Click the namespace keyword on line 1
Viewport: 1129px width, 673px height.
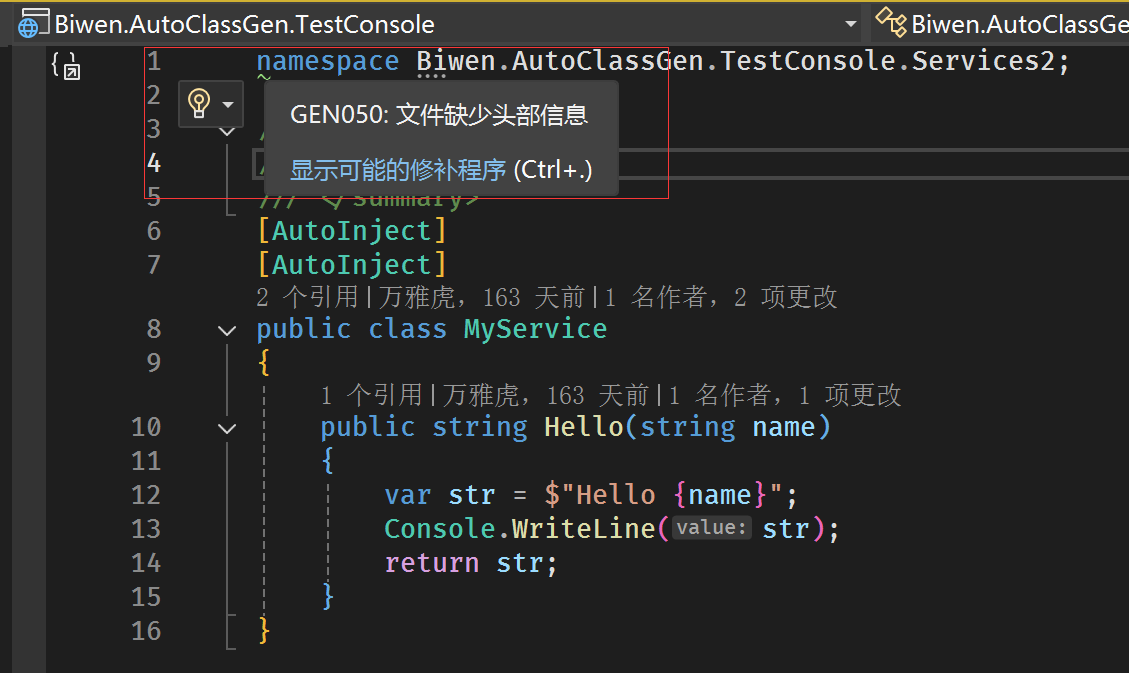(328, 61)
